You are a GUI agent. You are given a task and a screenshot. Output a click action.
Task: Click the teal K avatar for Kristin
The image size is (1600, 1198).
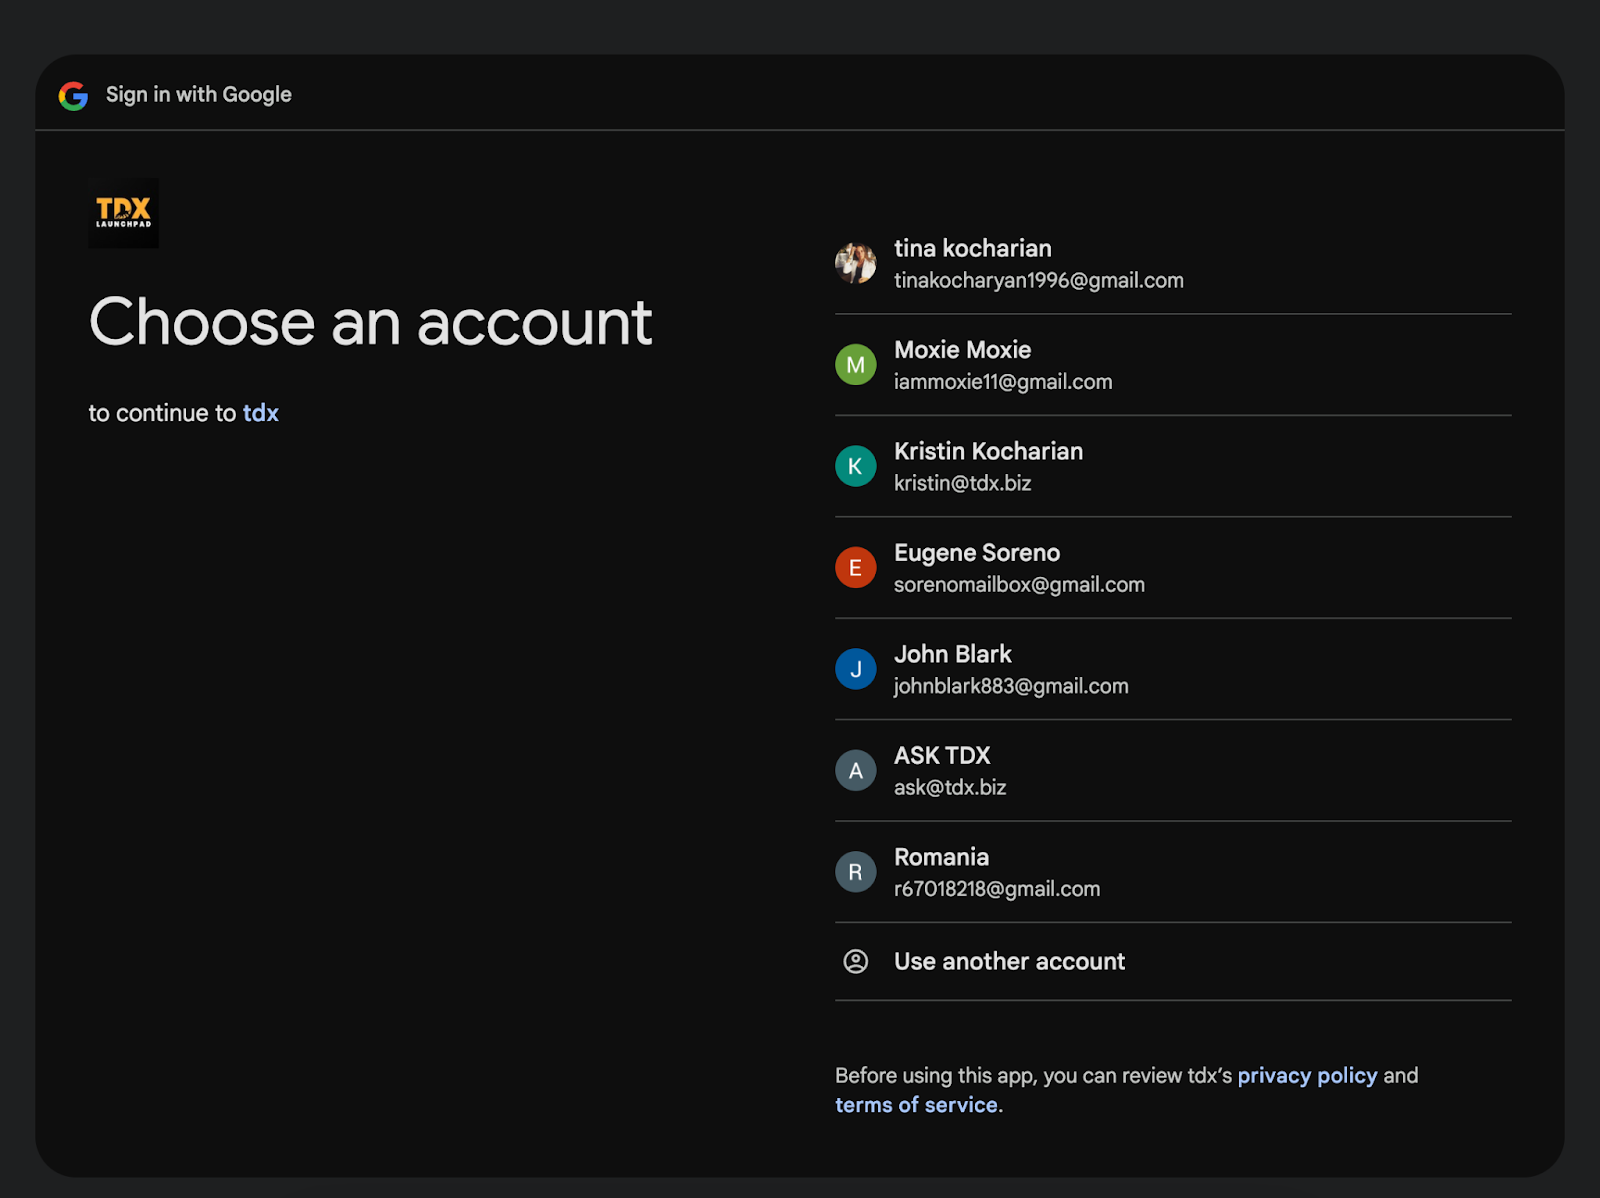click(x=856, y=466)
